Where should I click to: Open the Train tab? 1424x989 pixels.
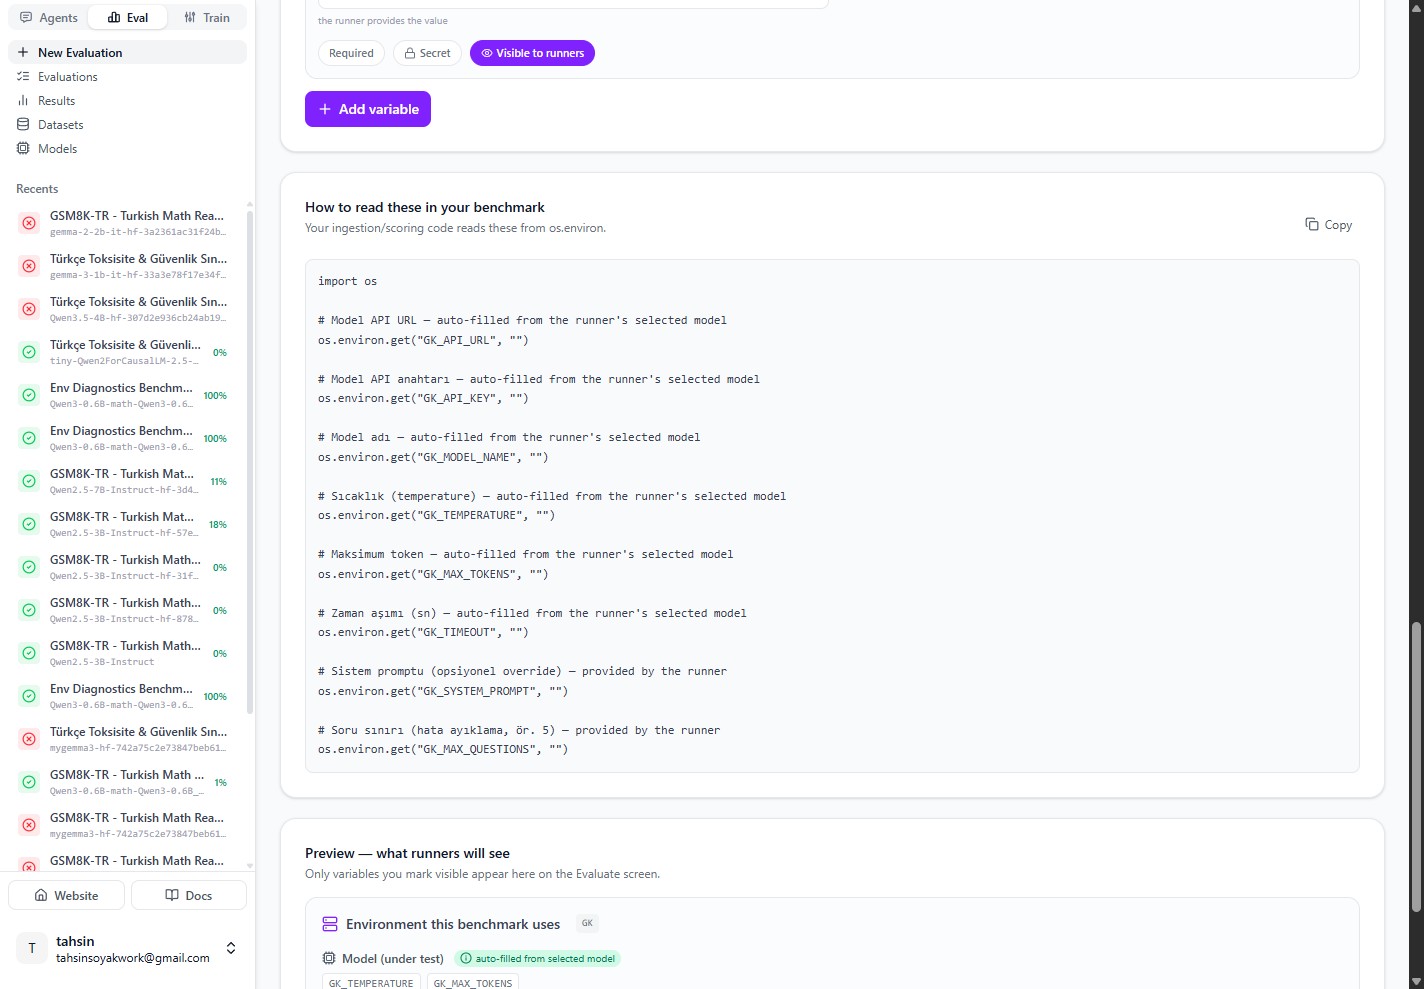click(x=207, y=18)
